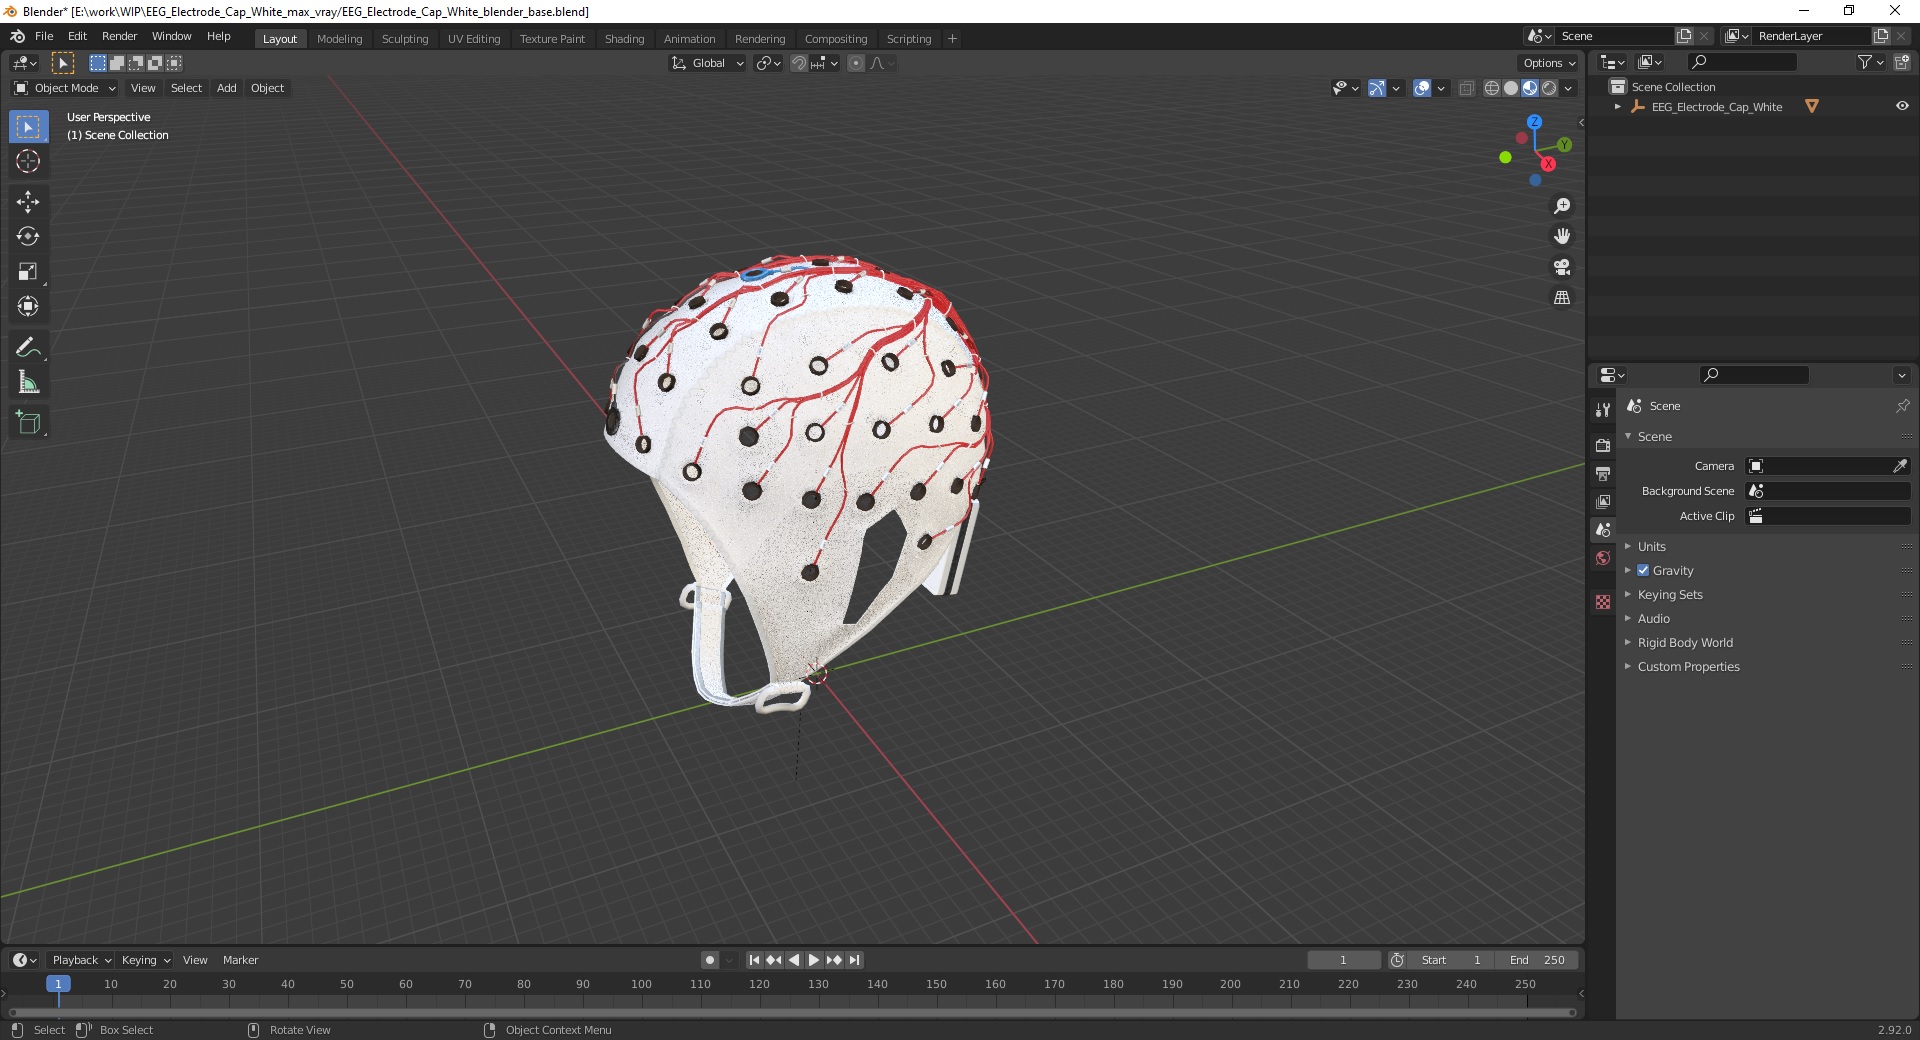Switch to the Modeling workspace tab
The height and width of the screenshot is (1040, 1920).
click(x=339, y=39)
